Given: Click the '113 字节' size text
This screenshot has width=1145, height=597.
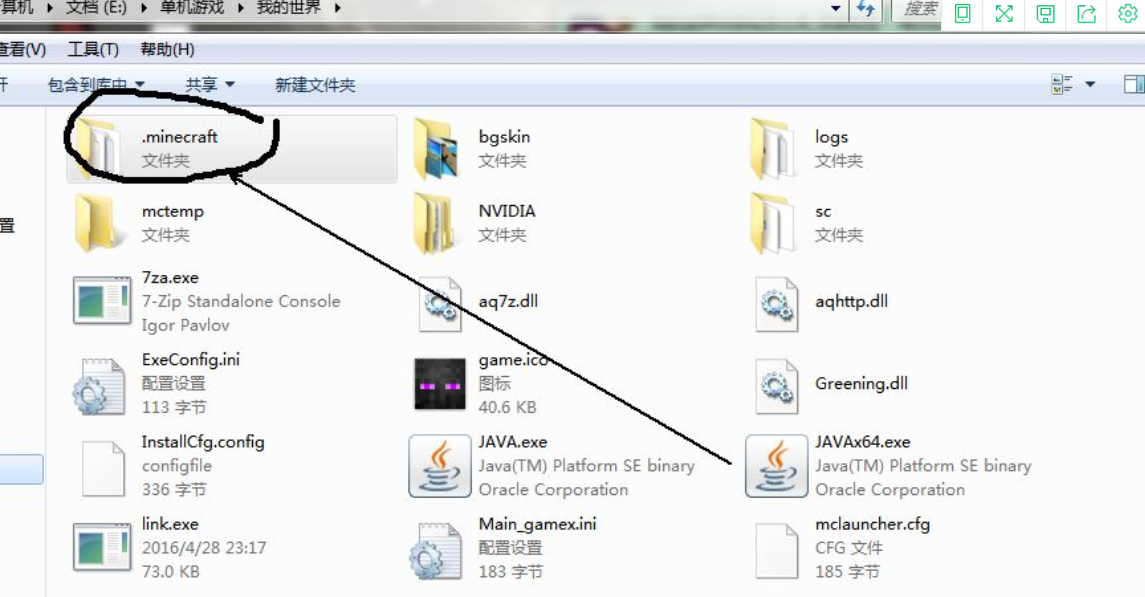Looking at the screenshot, I should (174, 407).
